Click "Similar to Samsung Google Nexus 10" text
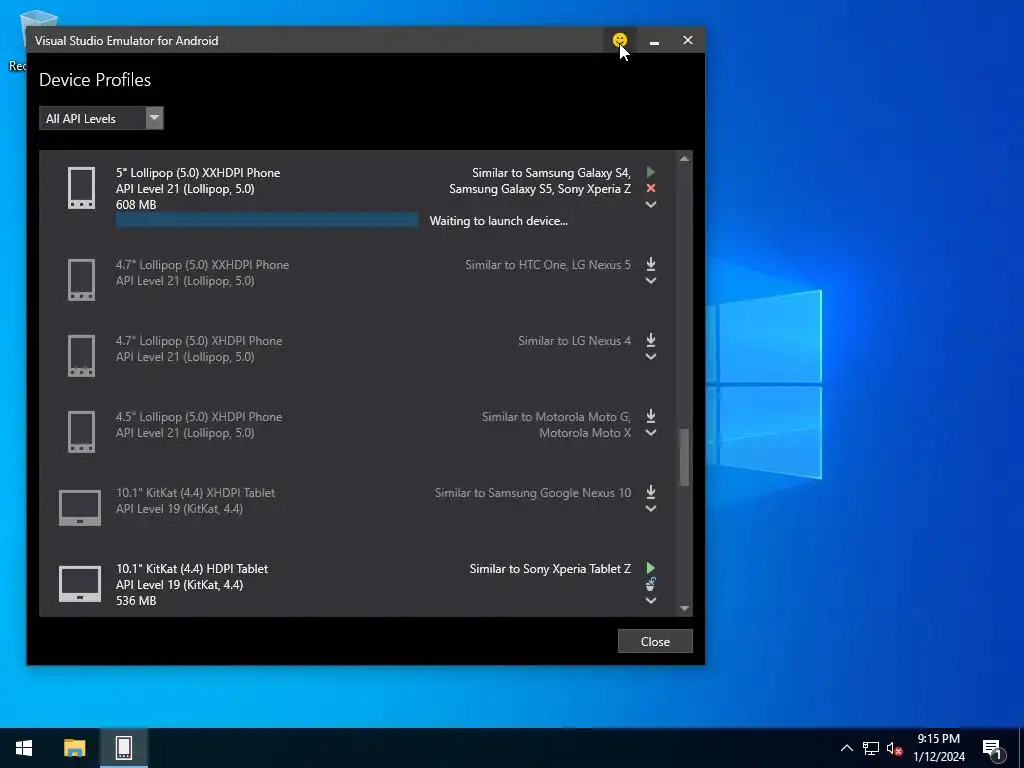The height and width of the screenshot is (768, 1024). point(533,493)
